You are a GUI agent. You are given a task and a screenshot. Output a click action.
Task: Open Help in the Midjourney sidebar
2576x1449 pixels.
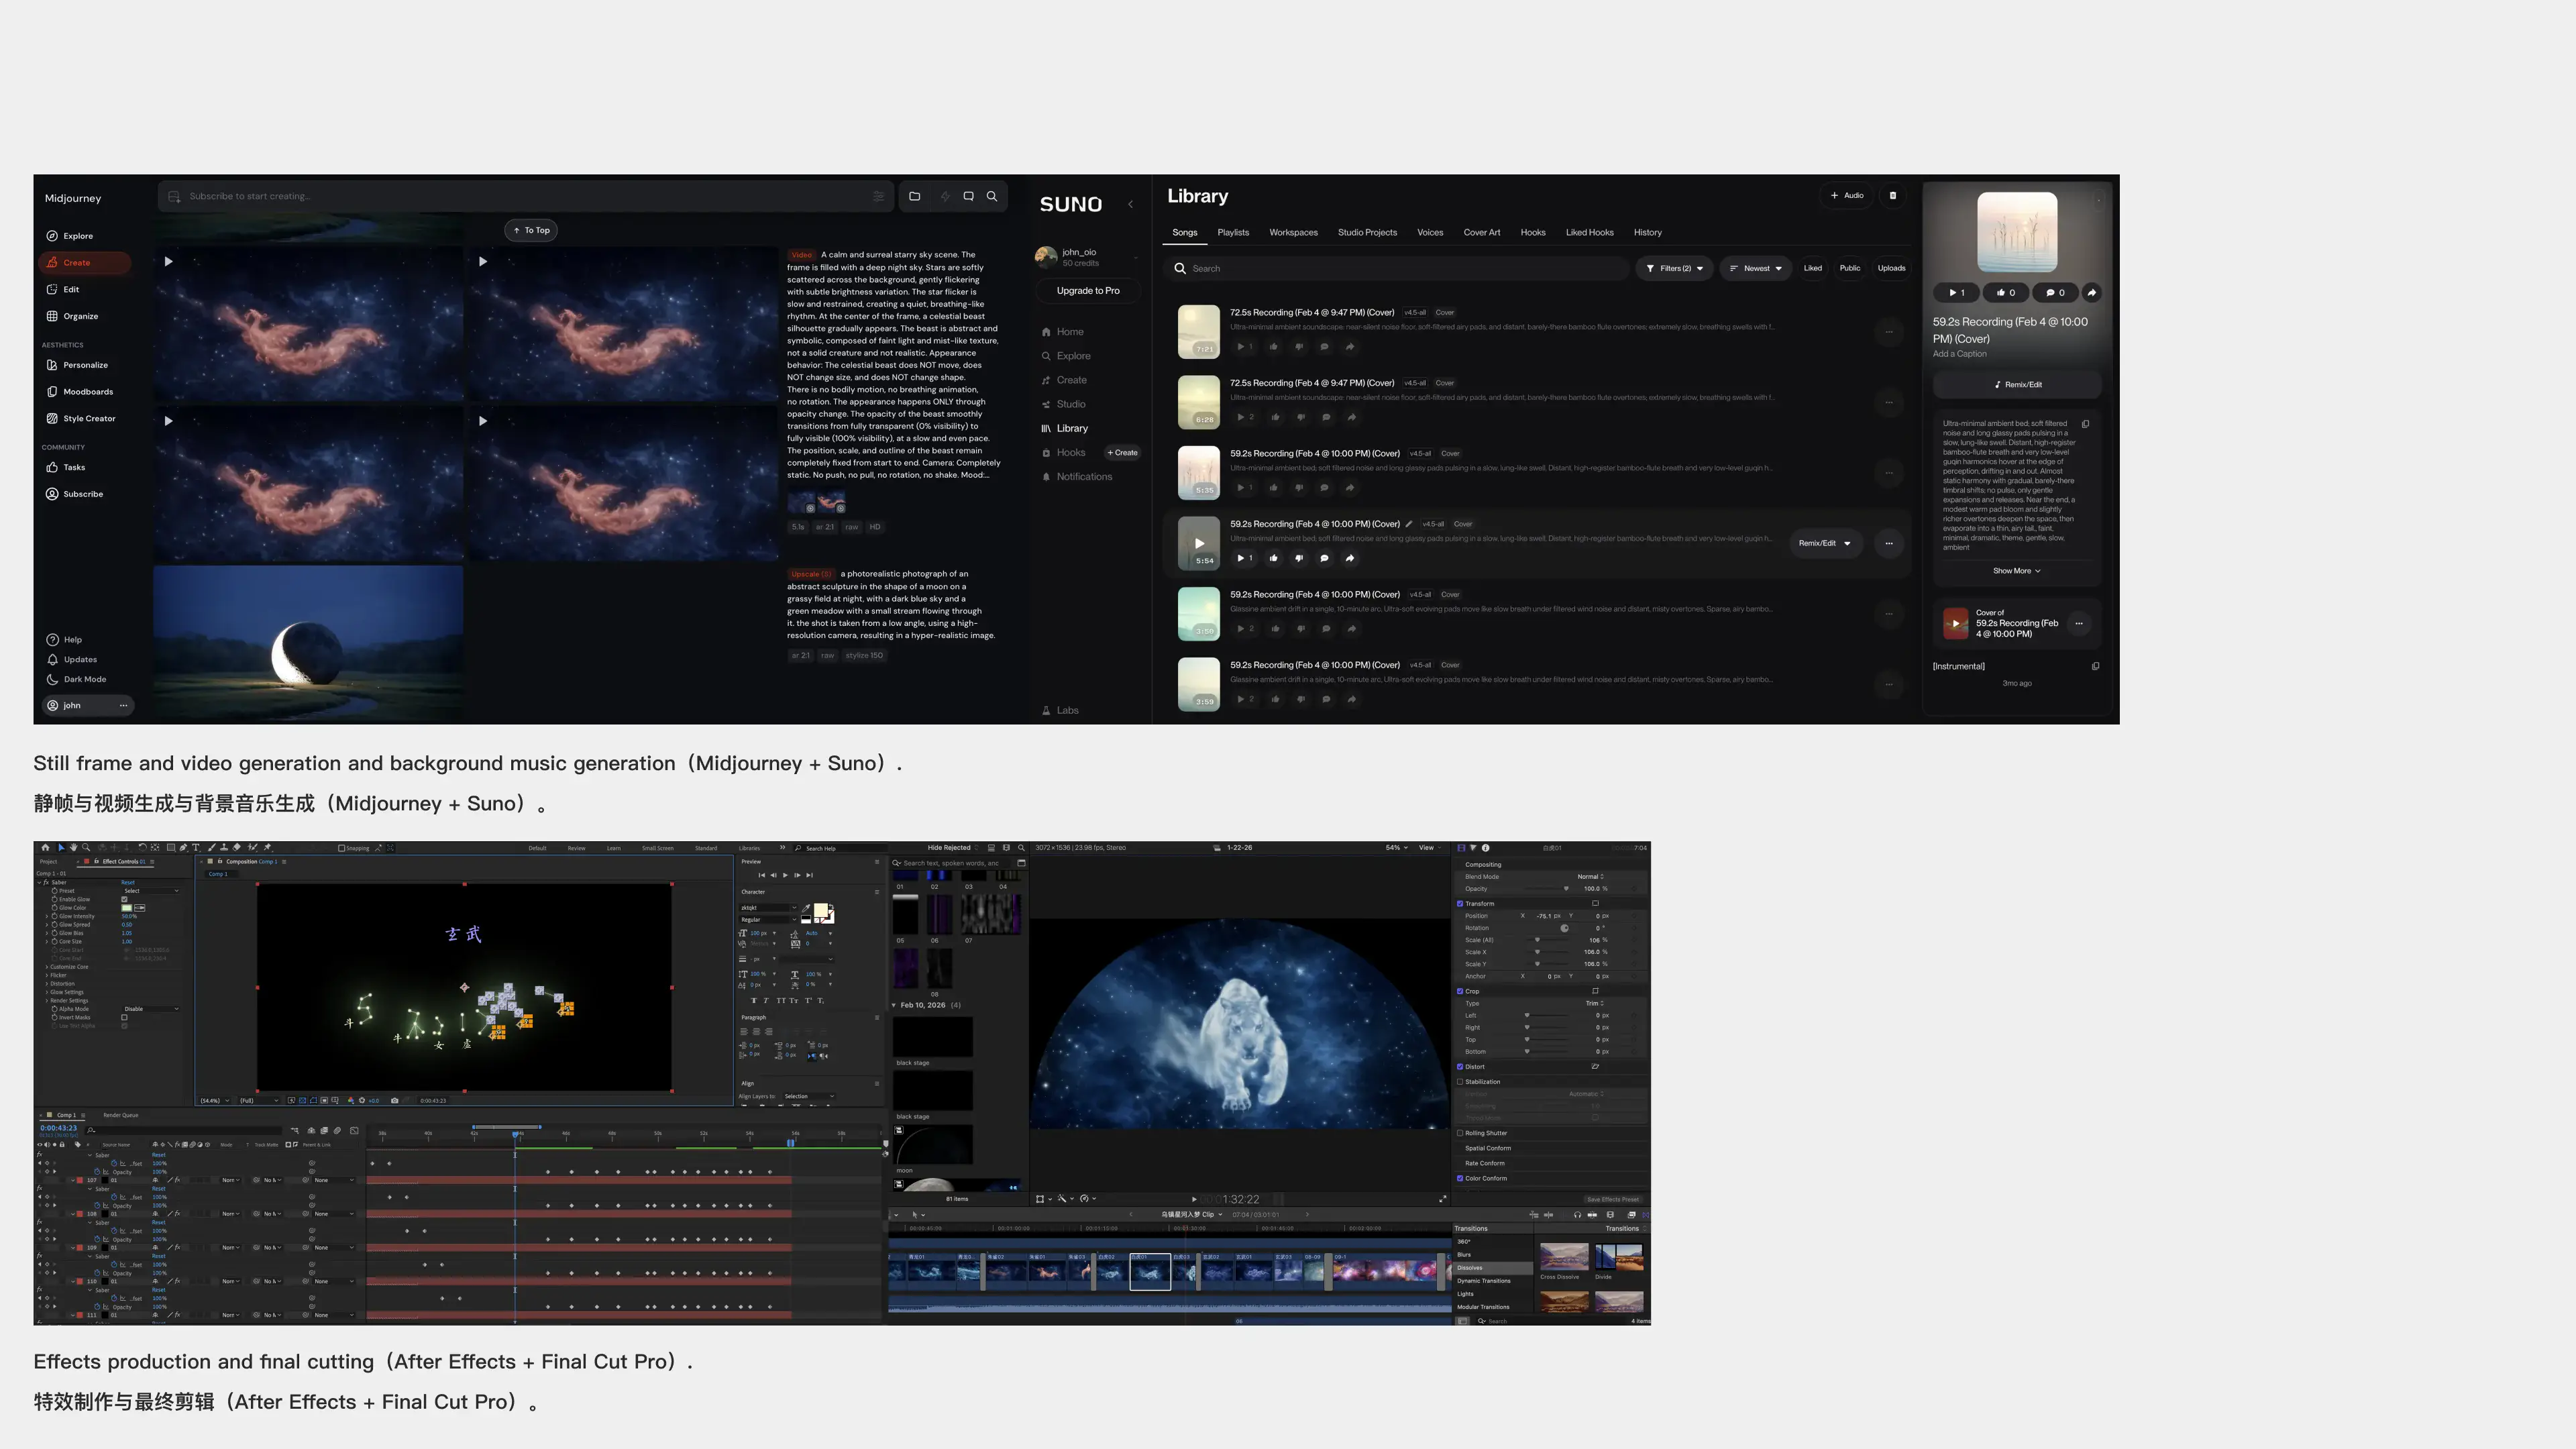point(65,640)
